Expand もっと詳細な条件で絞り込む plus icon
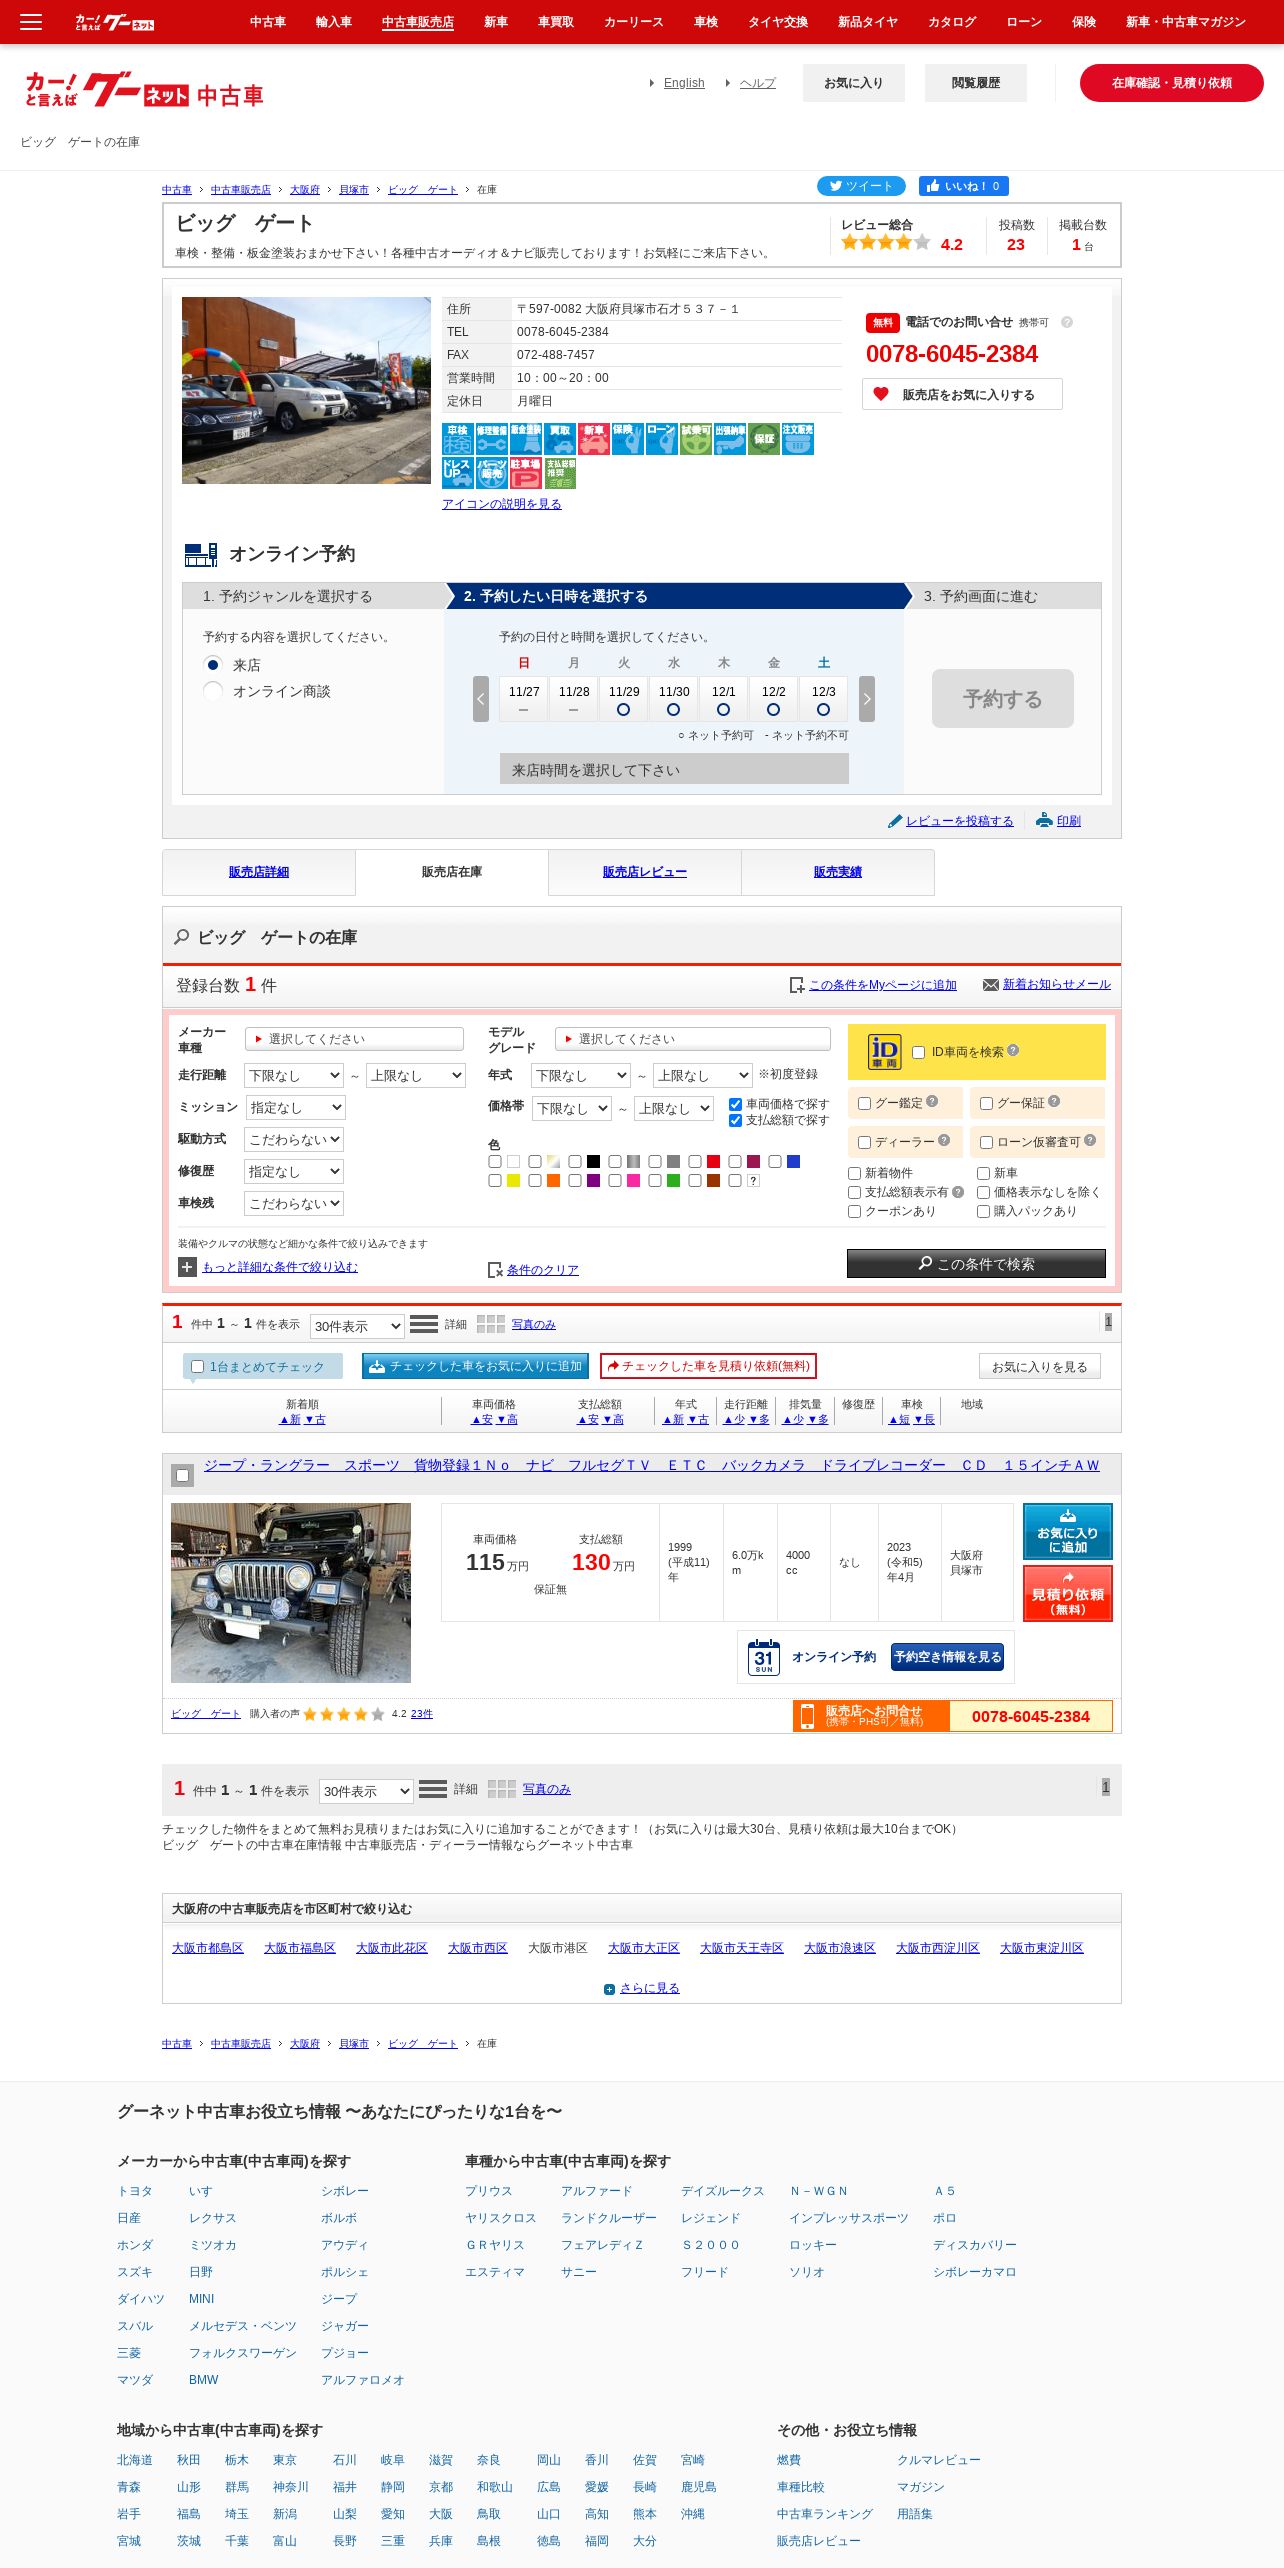 coord(187,1267)
